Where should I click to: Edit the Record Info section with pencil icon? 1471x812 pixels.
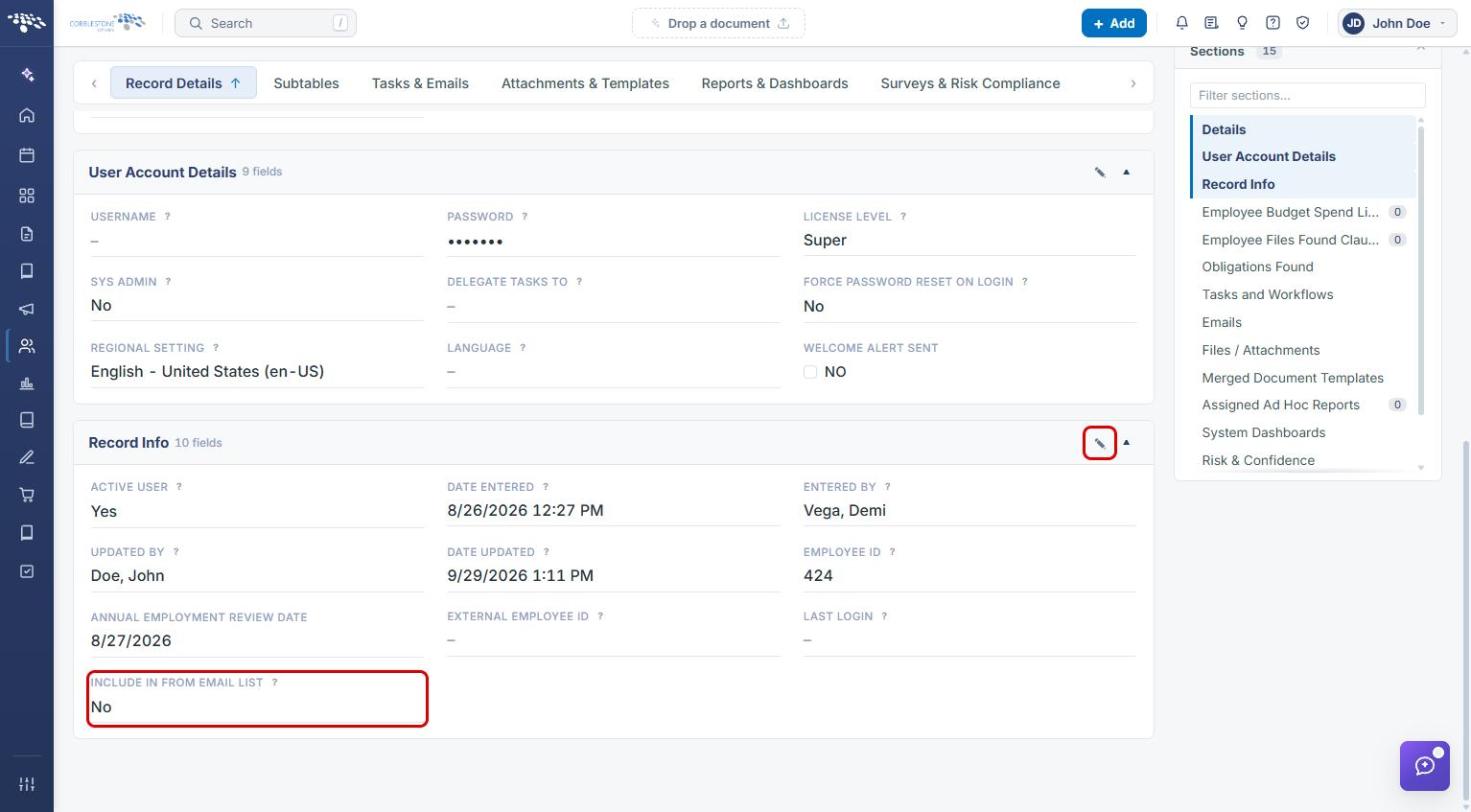click(1100, 442)
